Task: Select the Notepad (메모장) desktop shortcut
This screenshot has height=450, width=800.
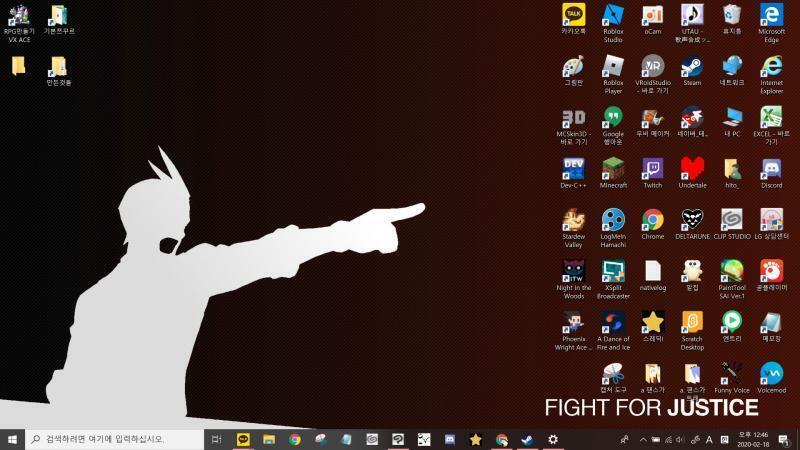Action: click(x=771, y=327)
